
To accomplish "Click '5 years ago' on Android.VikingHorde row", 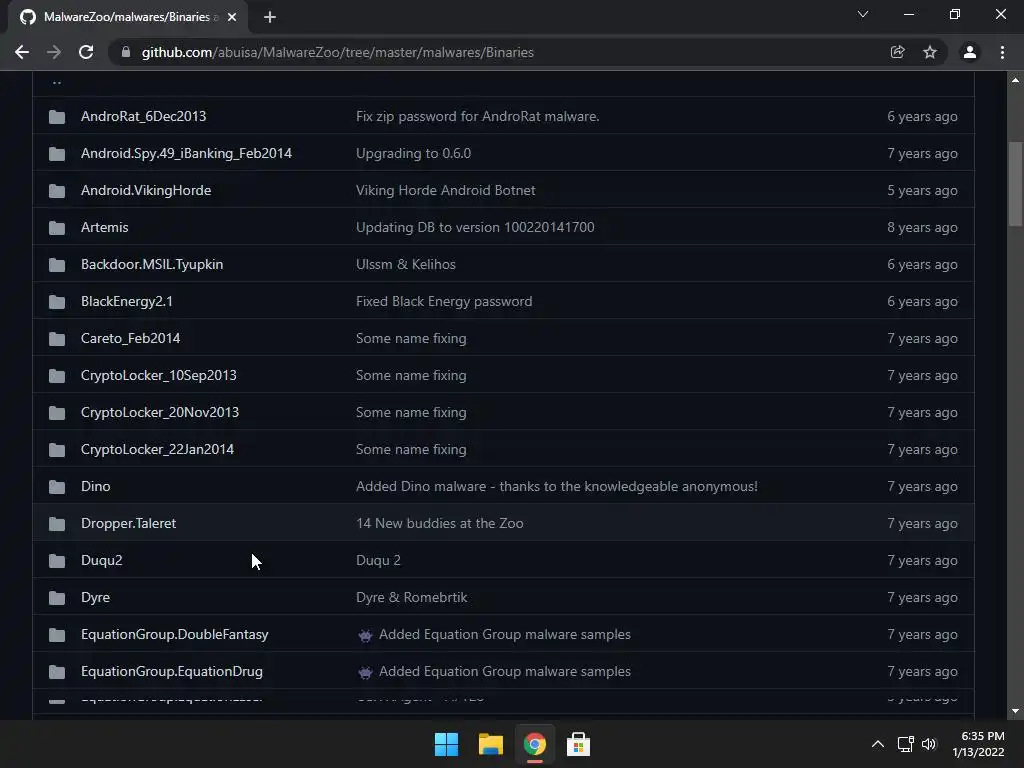I will (922, 190).
